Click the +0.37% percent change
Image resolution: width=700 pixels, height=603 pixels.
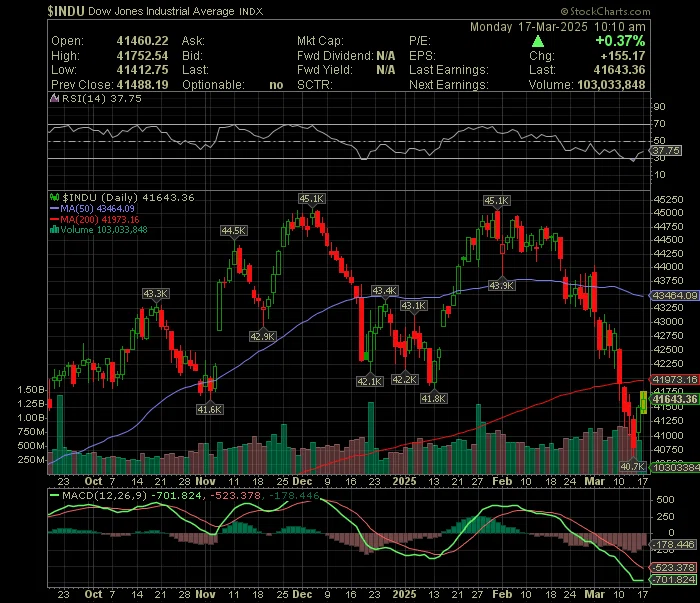620,41
